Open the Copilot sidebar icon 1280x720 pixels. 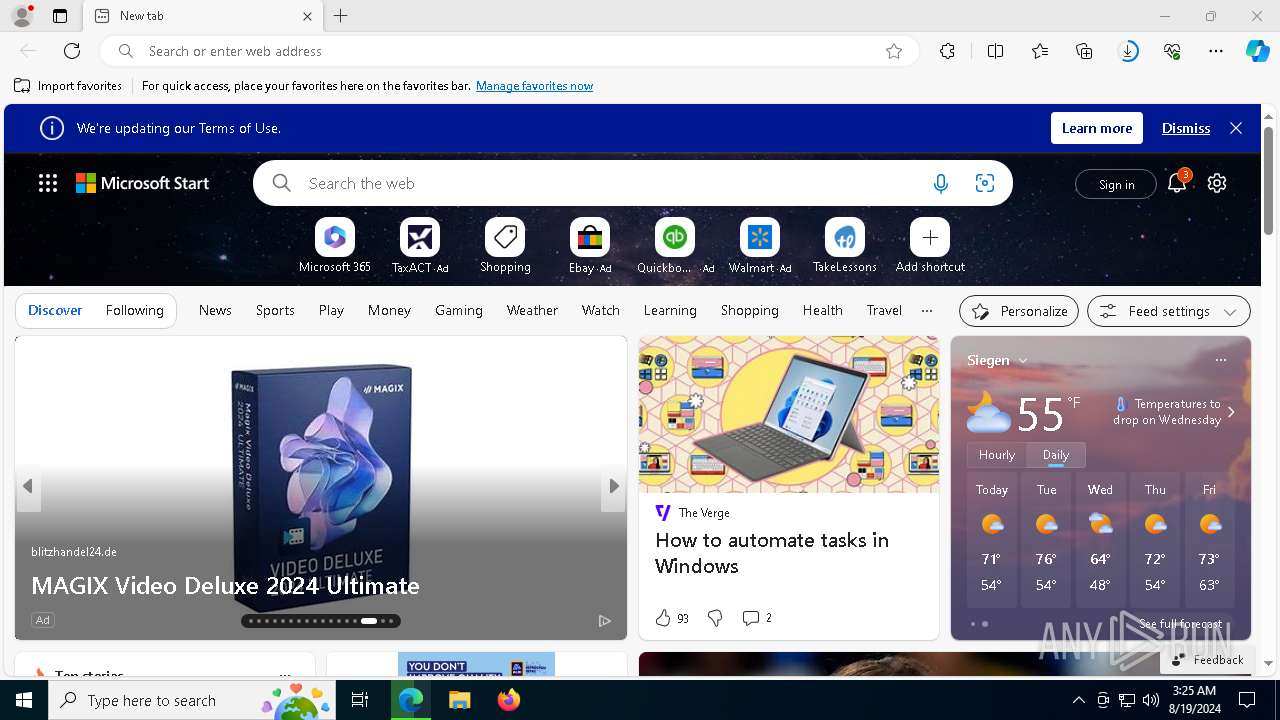click(x=1257, y=51)
